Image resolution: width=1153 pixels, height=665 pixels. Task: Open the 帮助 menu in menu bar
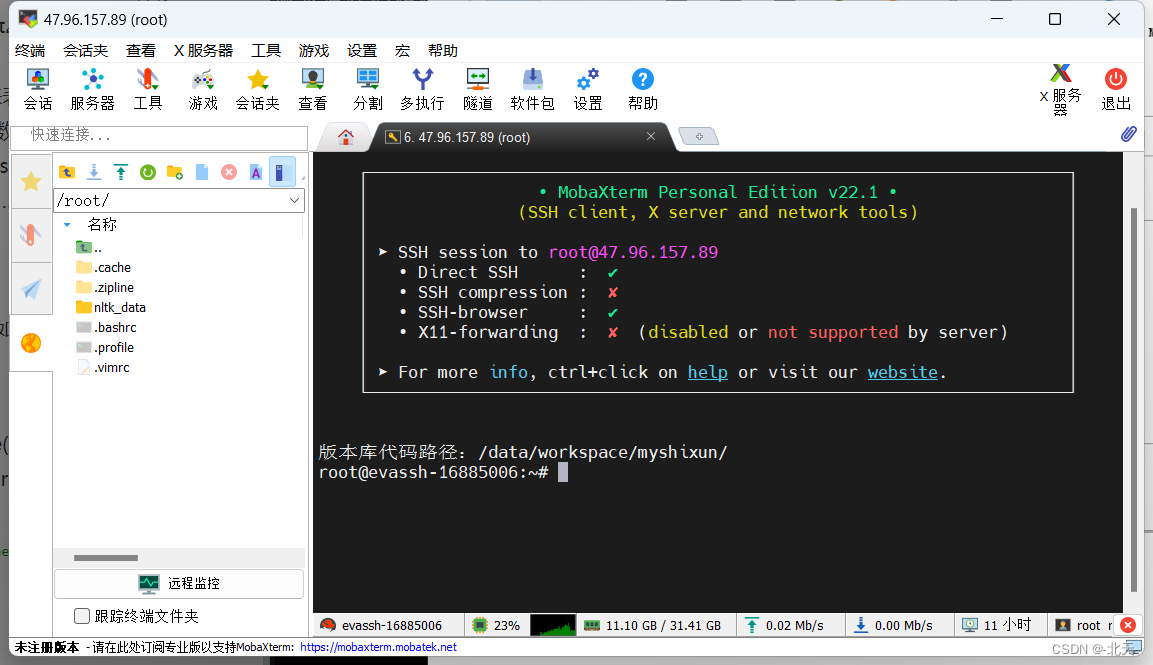pos(443,50)
